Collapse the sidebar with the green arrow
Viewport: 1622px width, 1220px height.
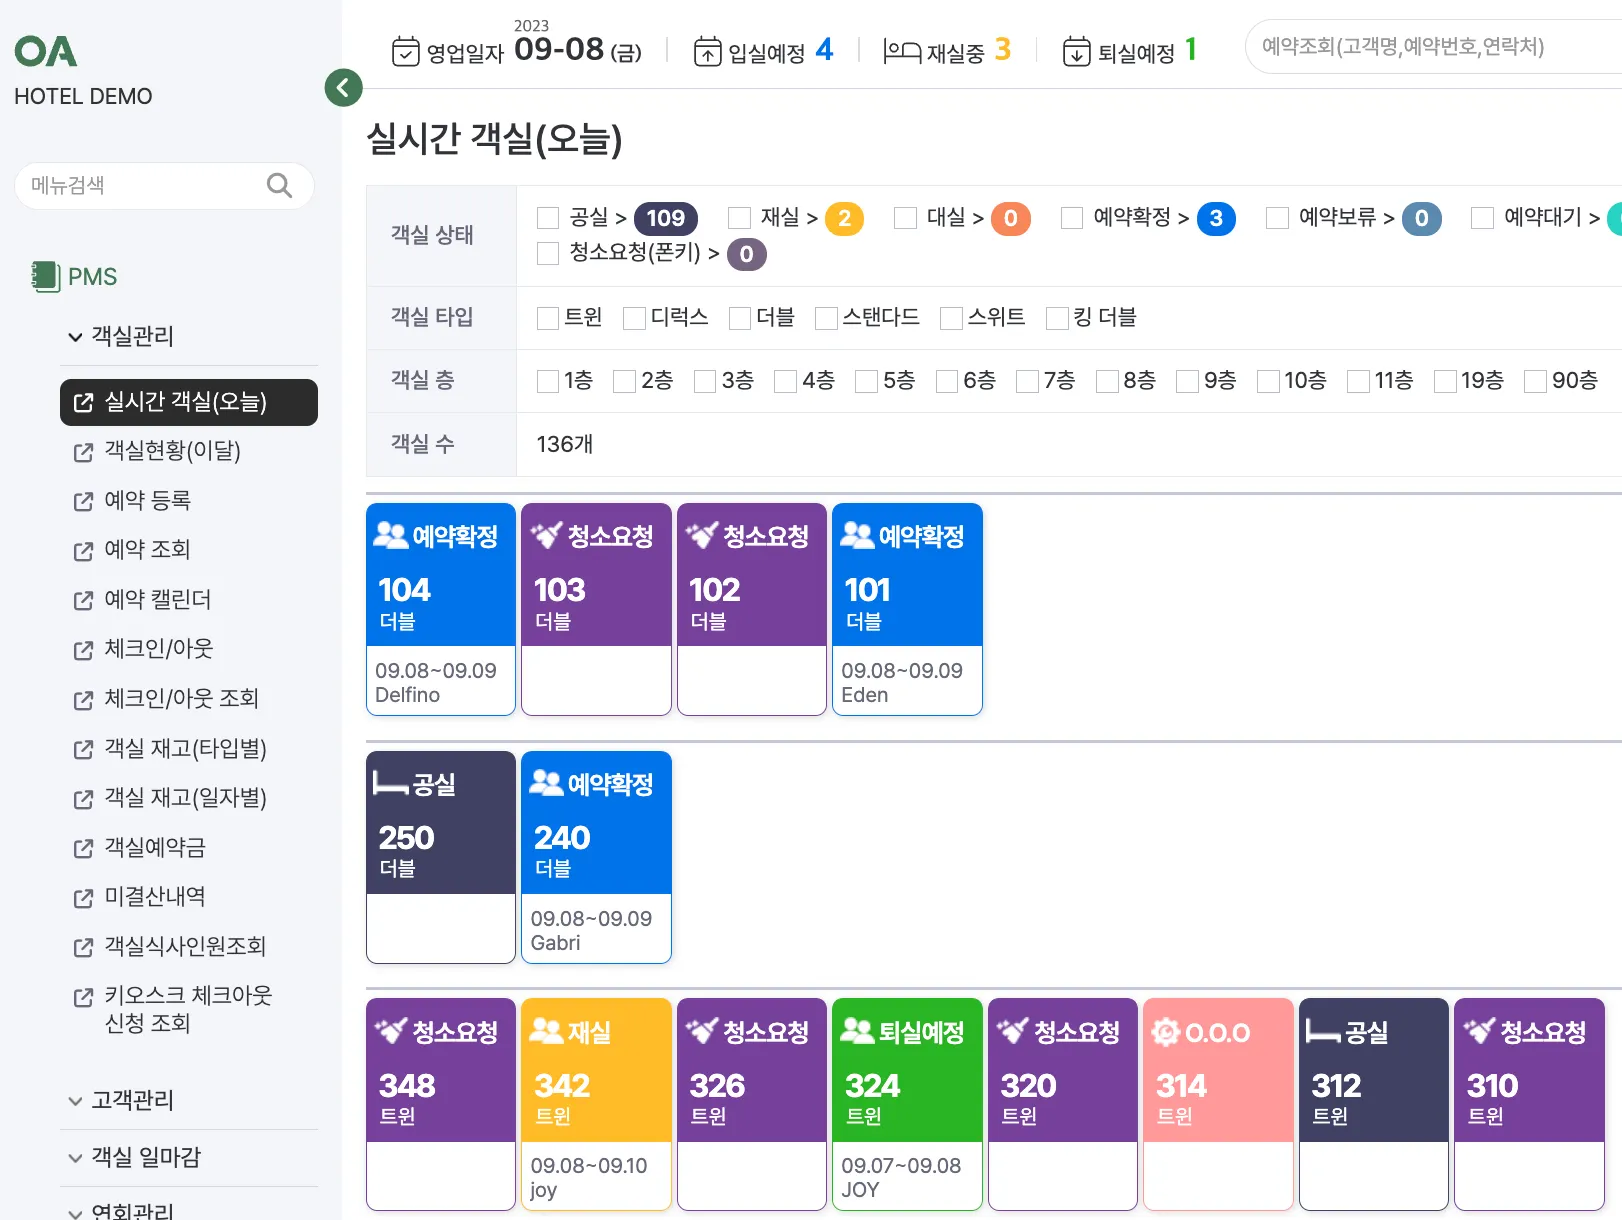tap(343, 88)
